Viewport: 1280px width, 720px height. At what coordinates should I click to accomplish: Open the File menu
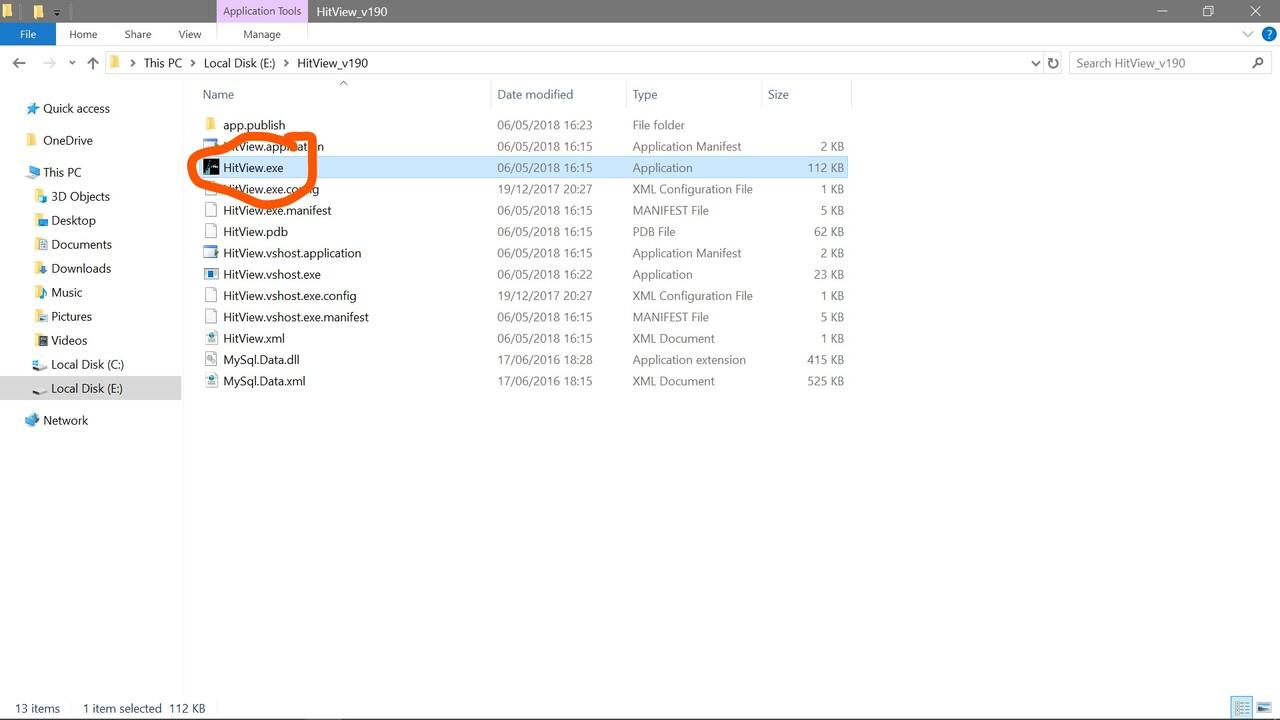point(28,34)
